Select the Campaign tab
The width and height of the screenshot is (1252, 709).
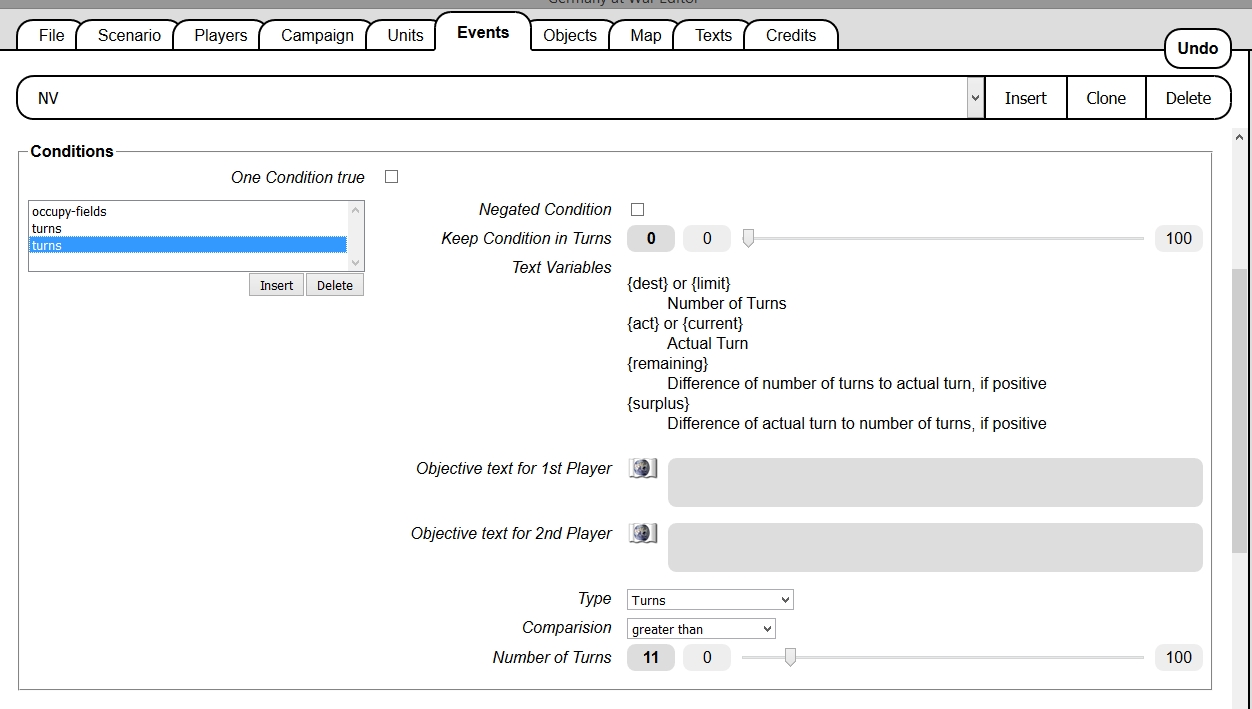(317, 35)
